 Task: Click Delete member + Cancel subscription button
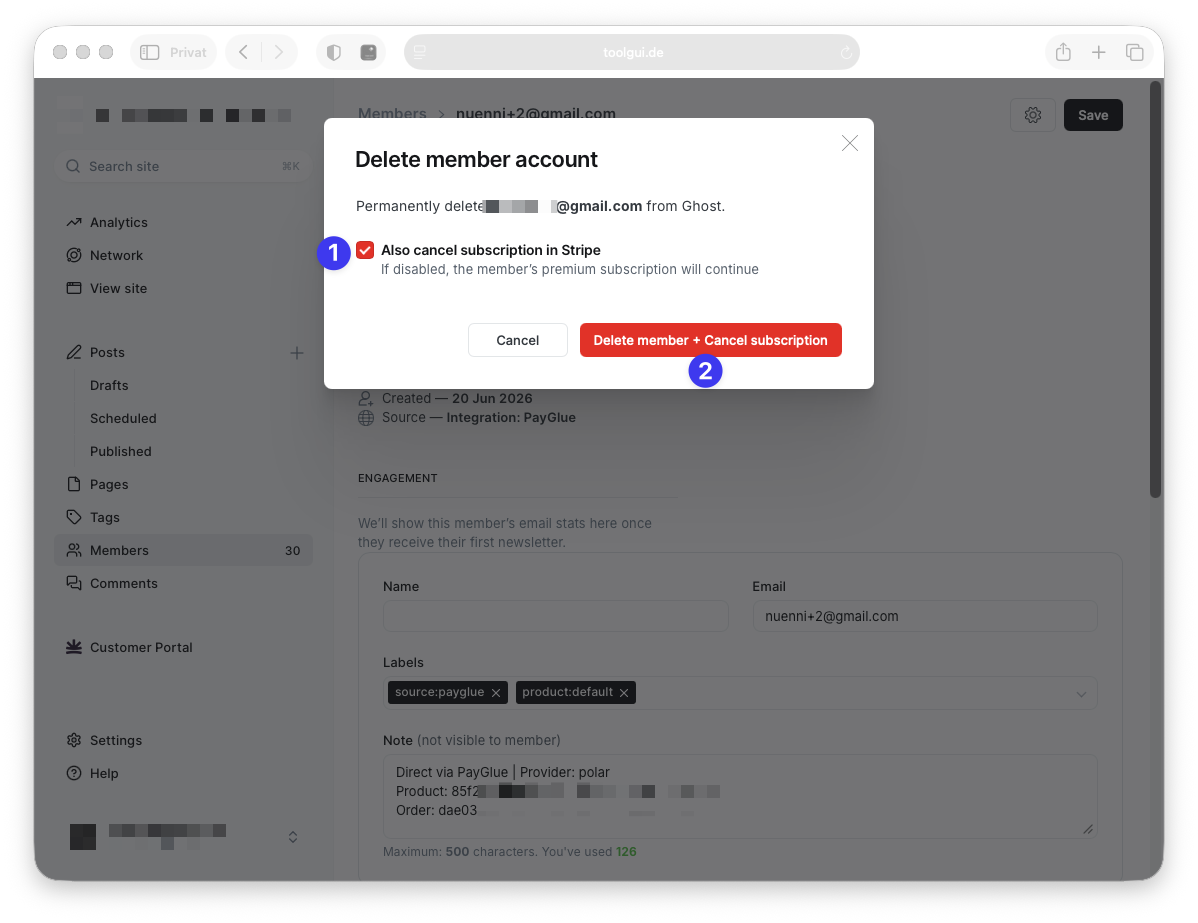(711, 340)
